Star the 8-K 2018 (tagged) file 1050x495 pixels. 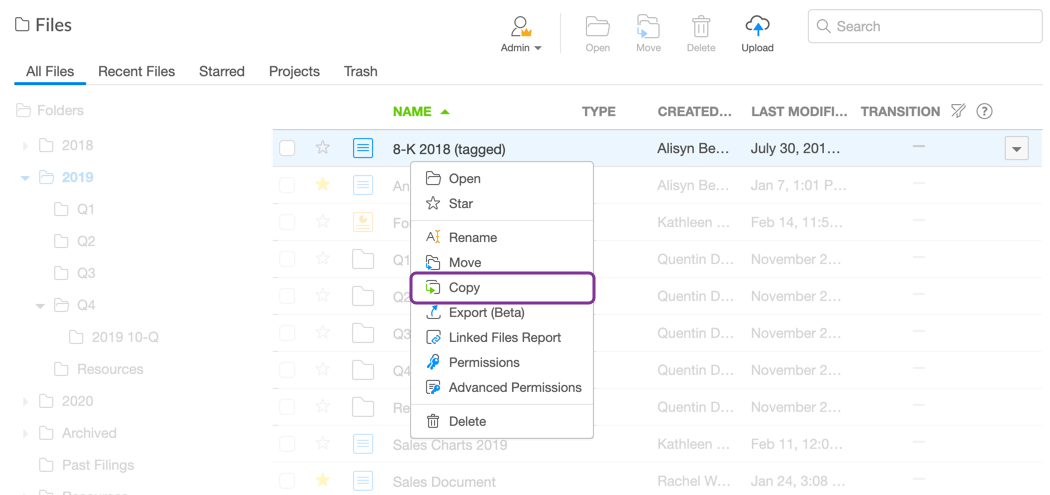click(x=323, y=148)
